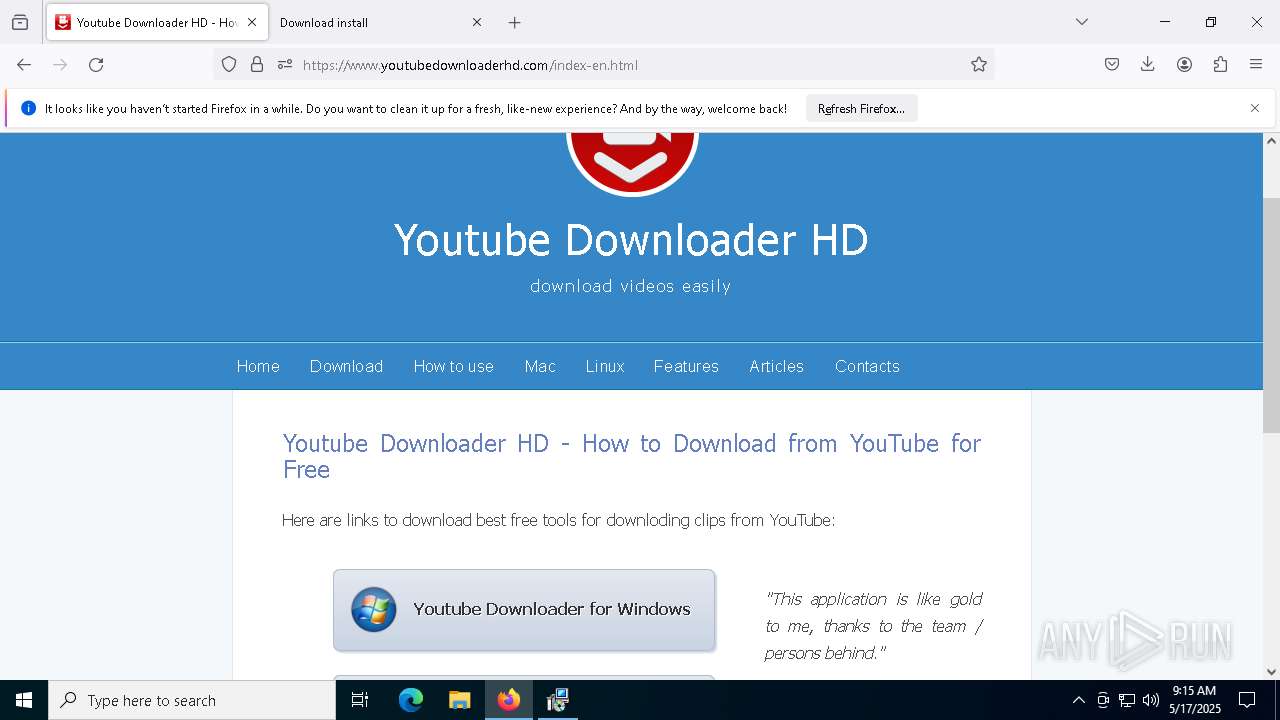Launch Microsoft Edge from the taskbar
Image resolution: width=1280 pixels, height=720 pixels.
411,700
